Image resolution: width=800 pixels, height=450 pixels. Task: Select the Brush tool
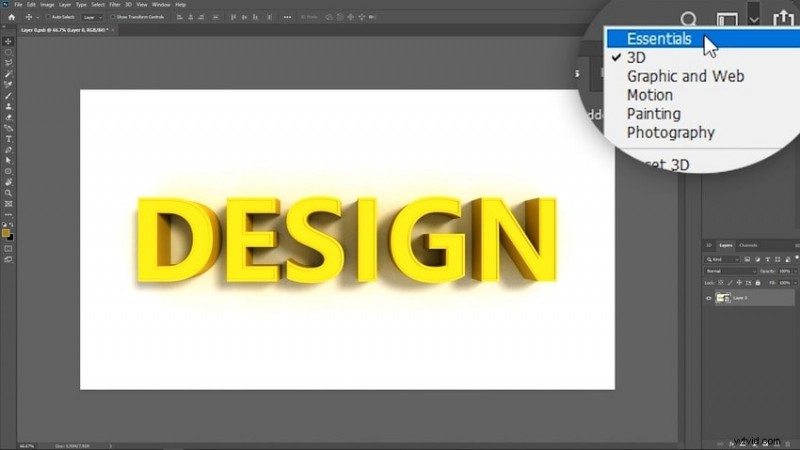pos(8,95)
